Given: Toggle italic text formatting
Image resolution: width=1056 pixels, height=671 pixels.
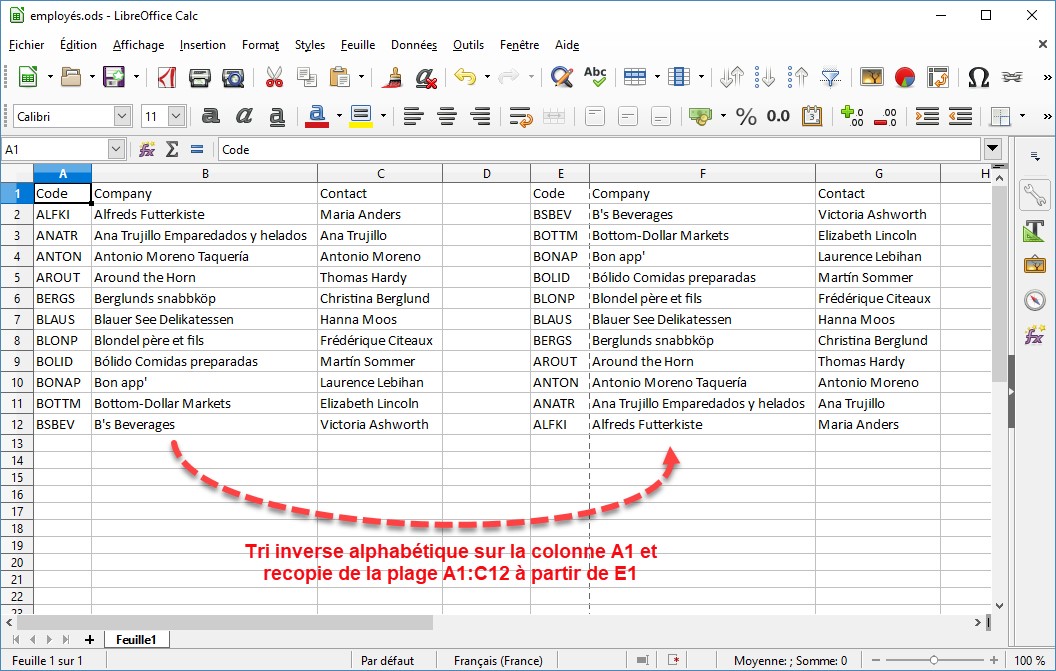Looking at the screenshot, I should [244, 116].
